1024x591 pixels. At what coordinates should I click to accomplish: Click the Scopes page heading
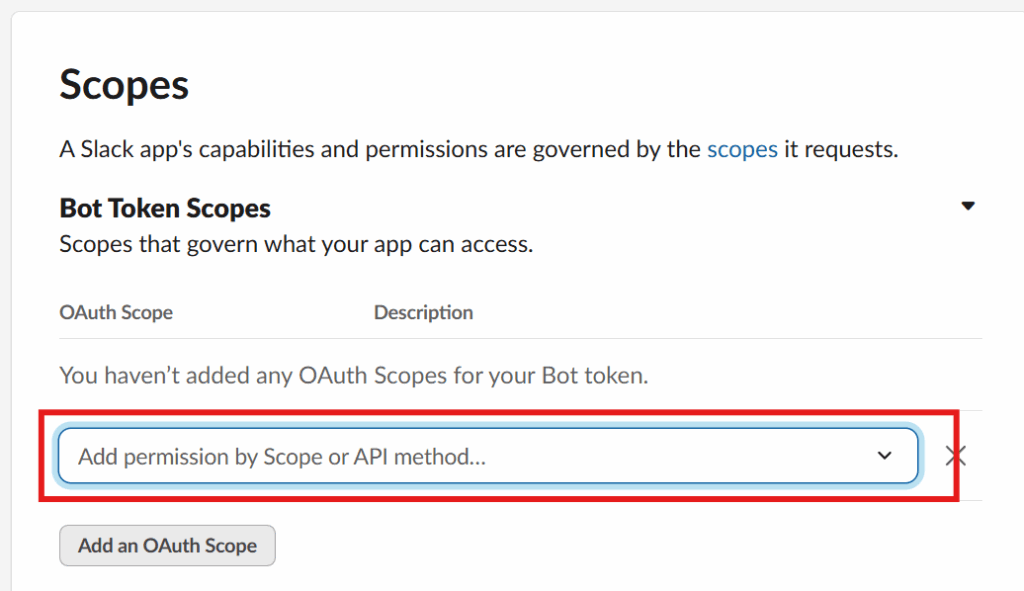[124, 85]
